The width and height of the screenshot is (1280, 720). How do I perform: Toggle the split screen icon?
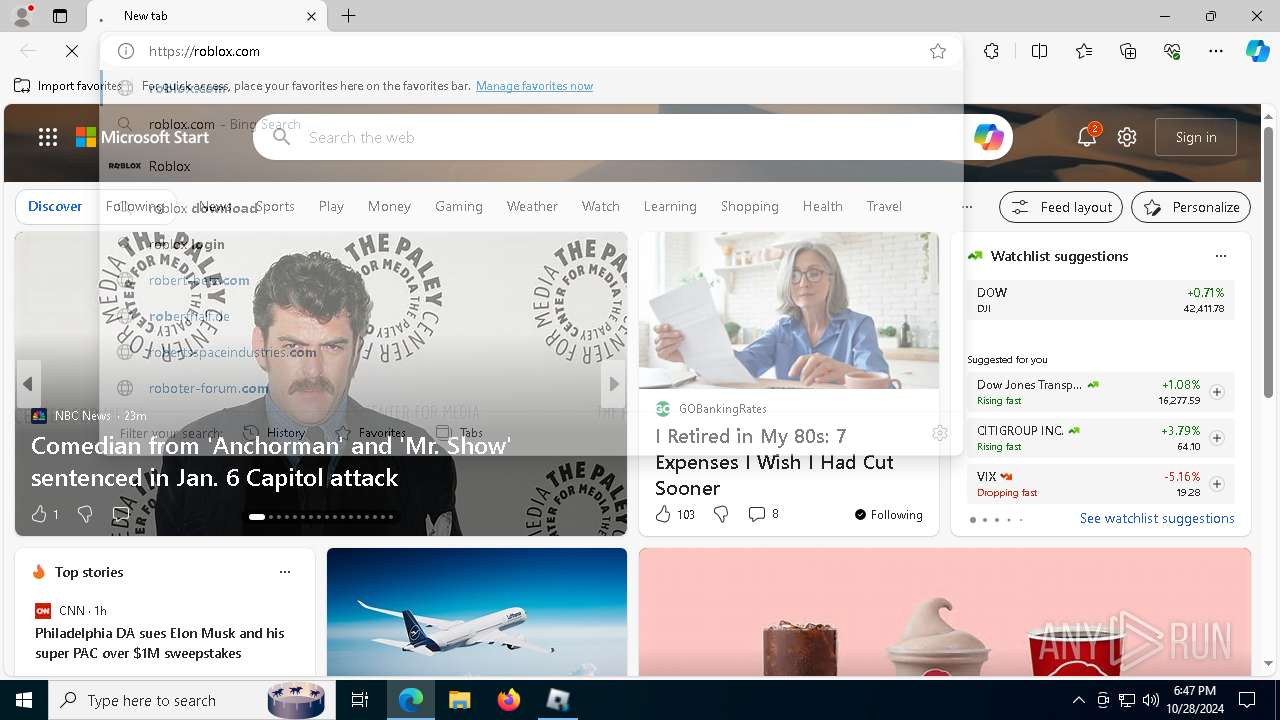[x=1039, y=51]
